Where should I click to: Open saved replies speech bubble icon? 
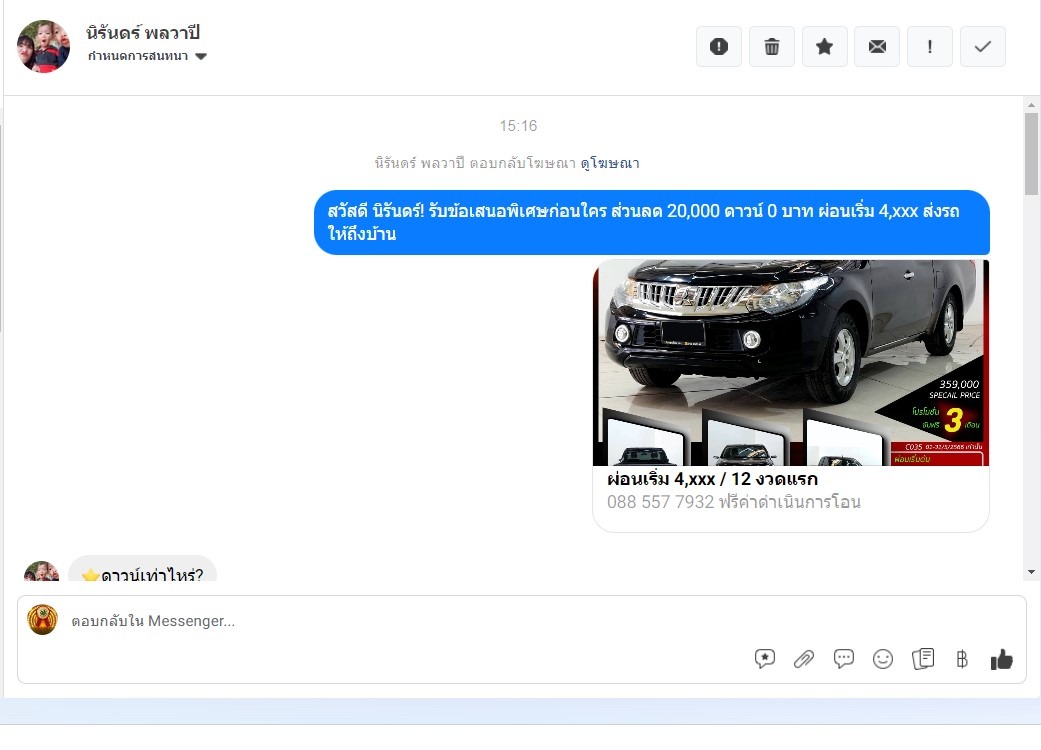point(844,659)
